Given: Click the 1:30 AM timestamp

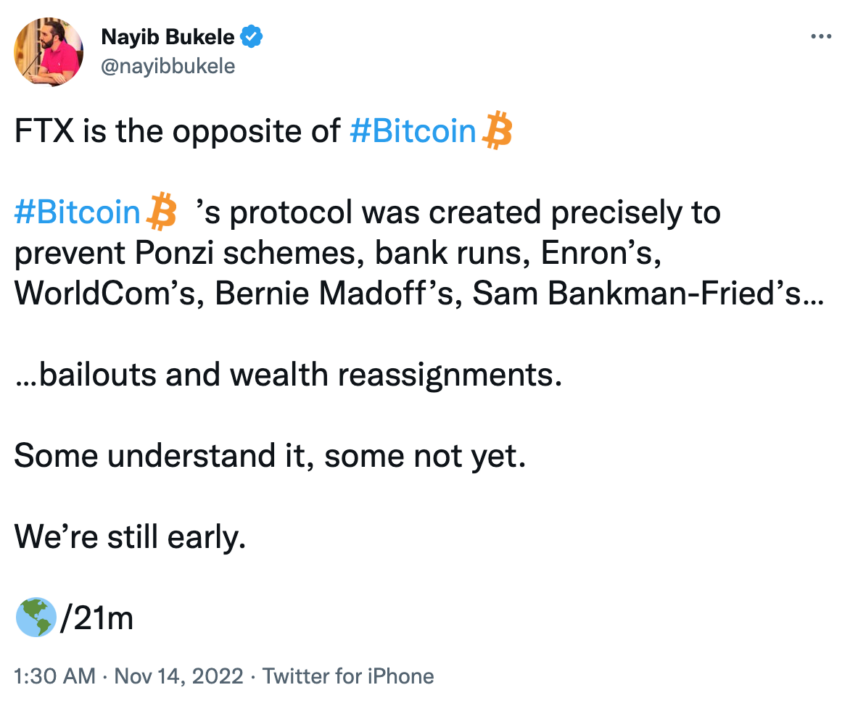Looking at the screenshot, I should (52, 676).
